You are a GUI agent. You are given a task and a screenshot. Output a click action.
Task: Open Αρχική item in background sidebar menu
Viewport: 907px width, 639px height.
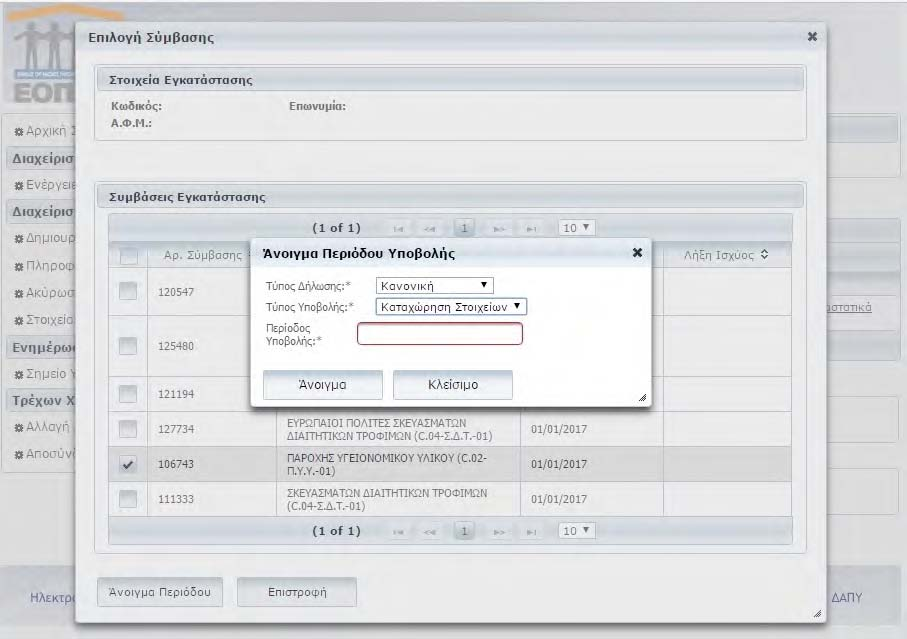coord(45,131)
